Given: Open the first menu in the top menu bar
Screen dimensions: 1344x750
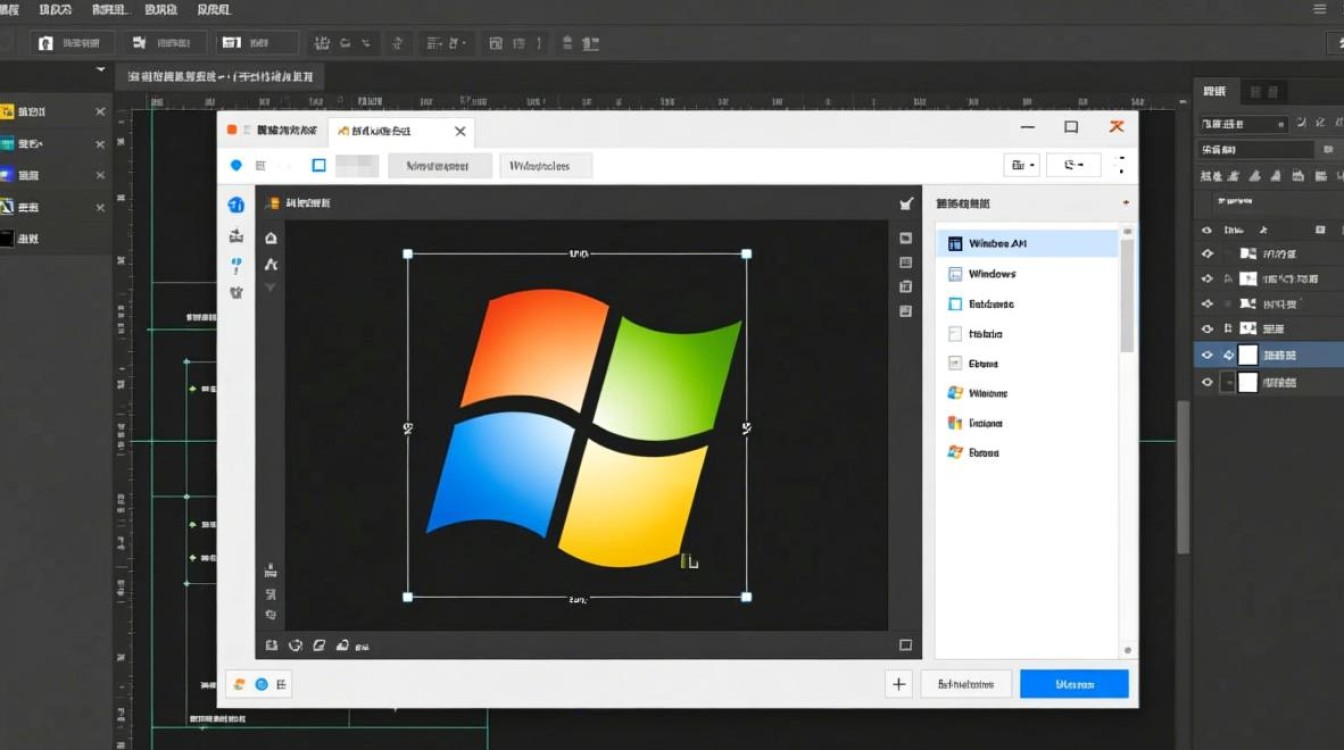Looking at the screenshot, I should [12, 10].
